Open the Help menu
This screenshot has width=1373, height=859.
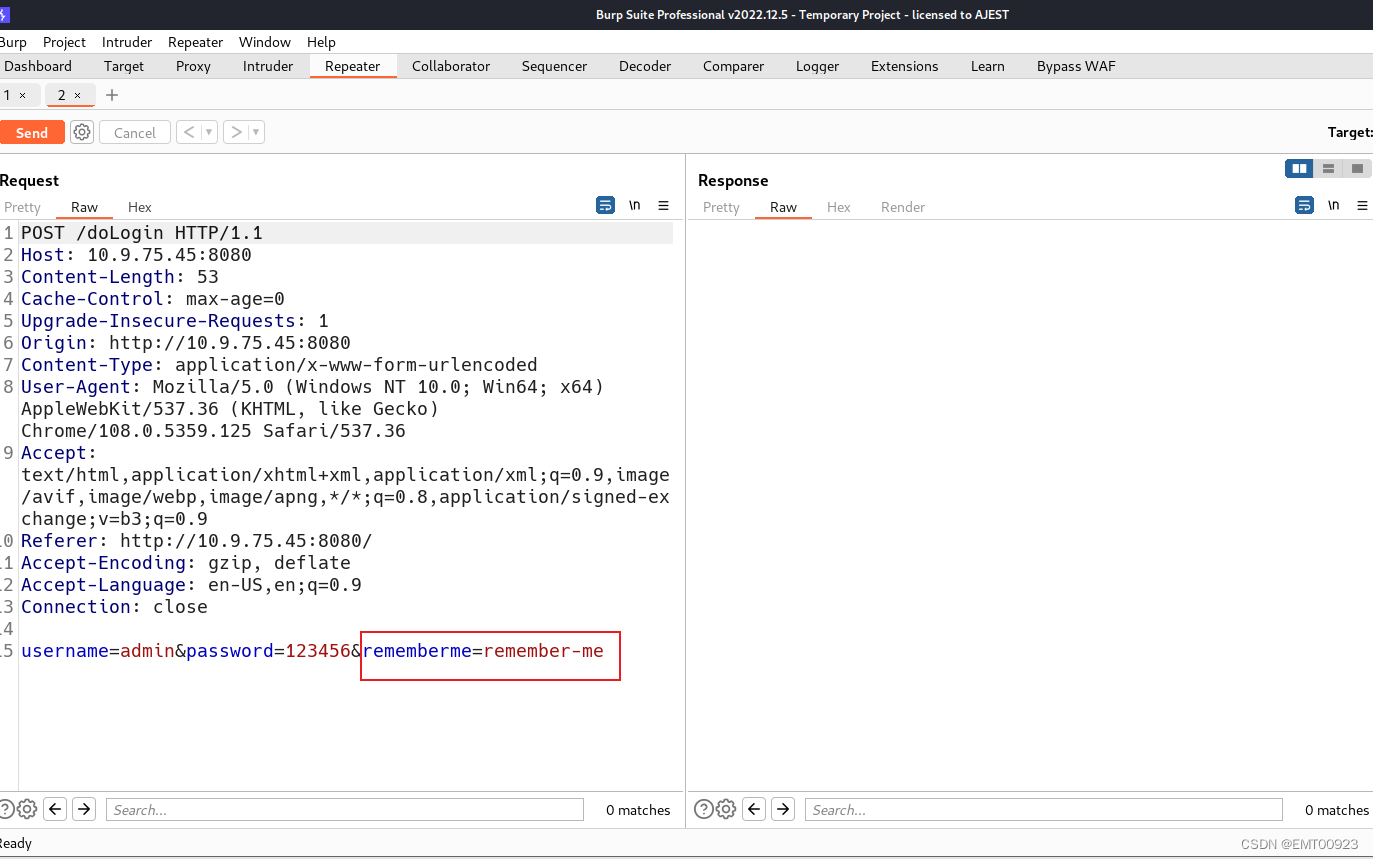[x=321, y=42]
